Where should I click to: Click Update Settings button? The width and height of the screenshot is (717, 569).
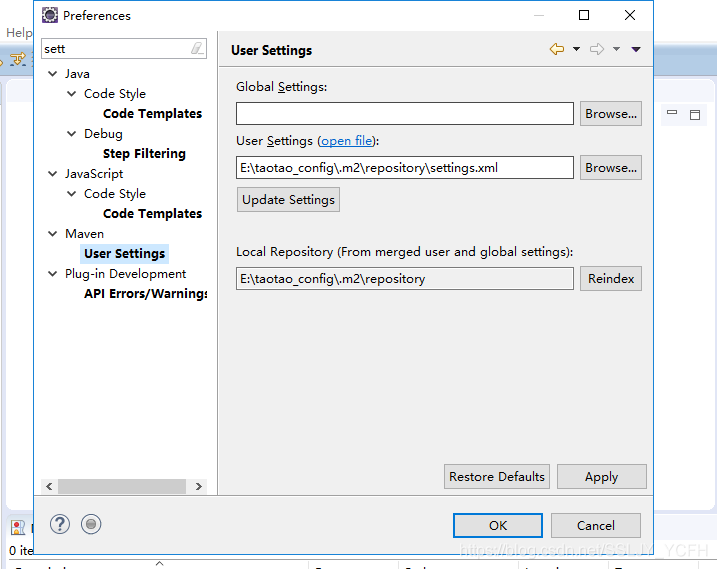288,200
